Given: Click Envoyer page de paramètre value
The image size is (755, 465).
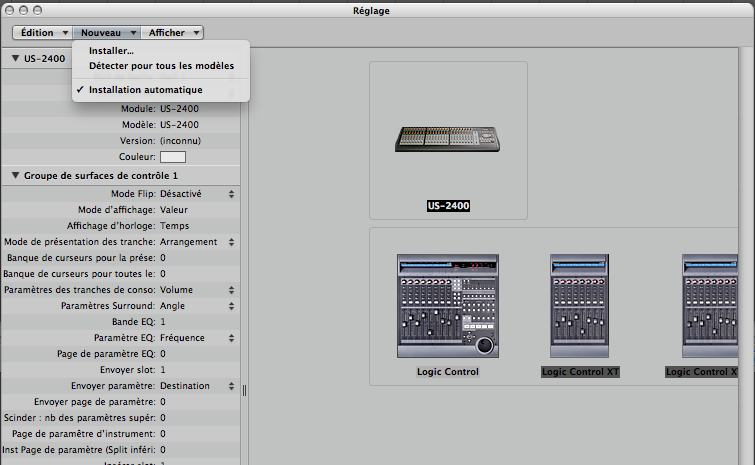Looking at the screenshot, I should pyautogui.click(x=163, y=402).
